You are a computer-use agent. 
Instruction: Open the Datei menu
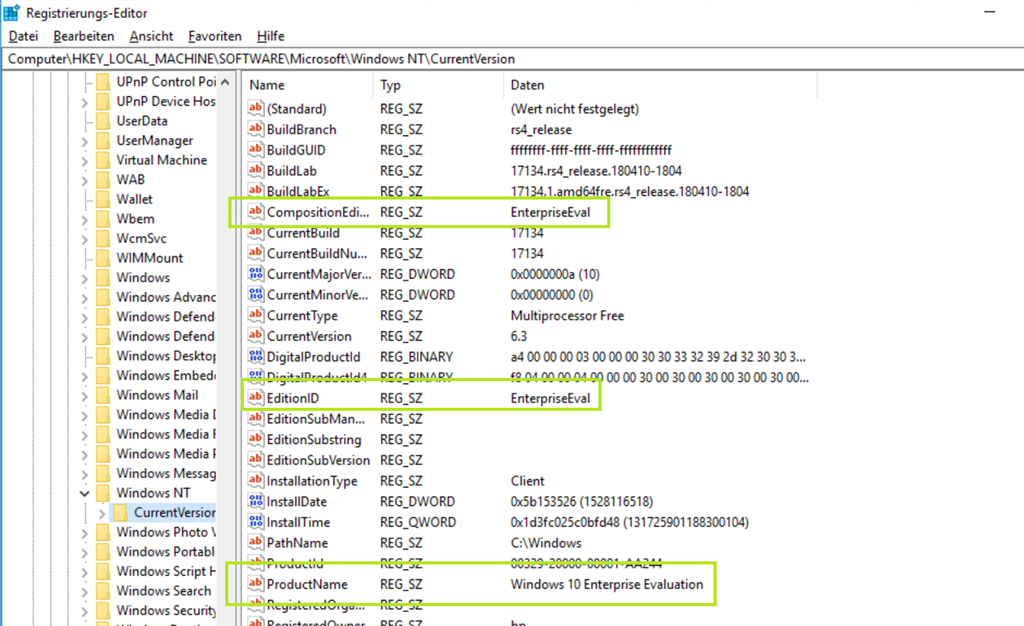[23, 36]
